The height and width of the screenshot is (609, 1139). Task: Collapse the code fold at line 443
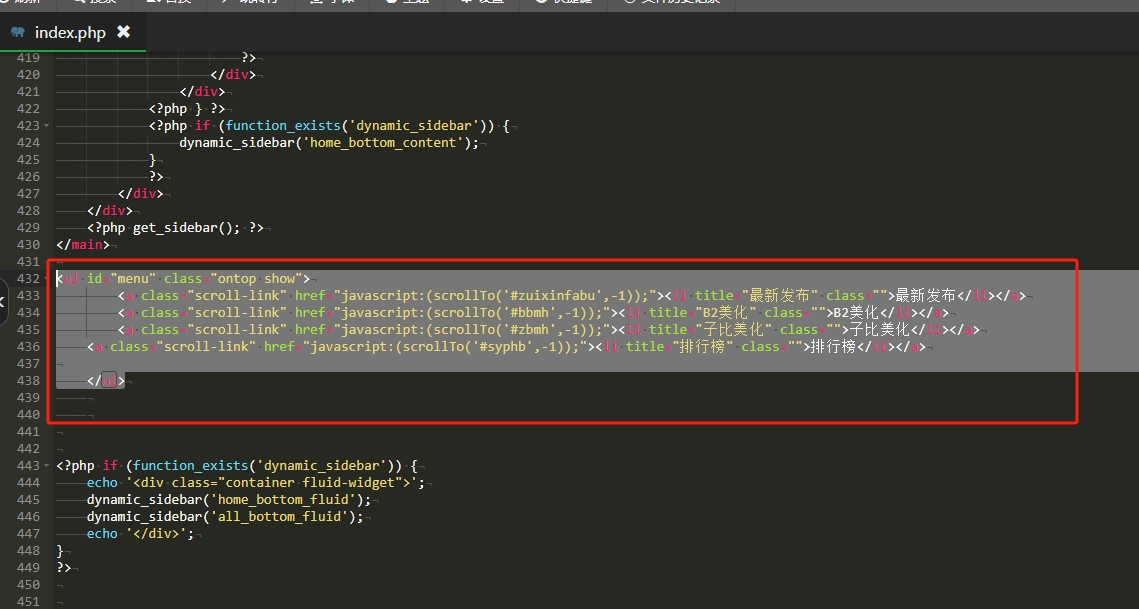coord(47,466)
